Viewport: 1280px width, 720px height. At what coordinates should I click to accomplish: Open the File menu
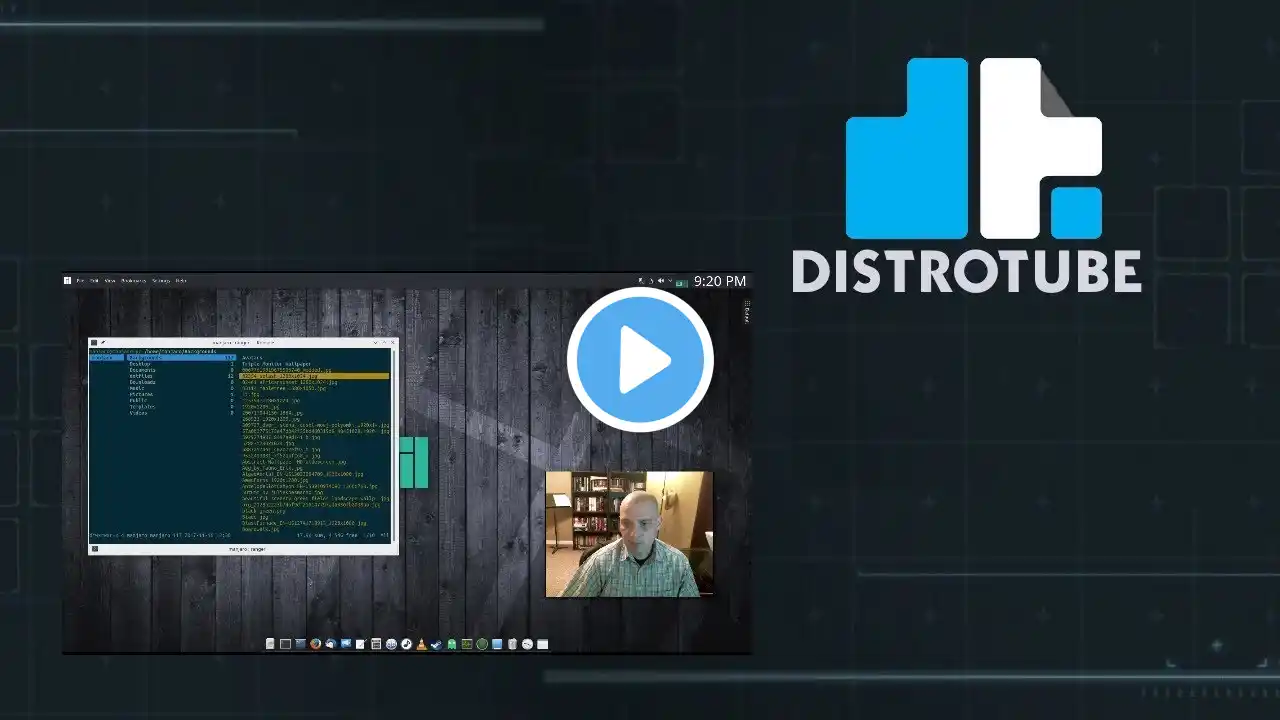pyautogui.click(x=80, y=281)
